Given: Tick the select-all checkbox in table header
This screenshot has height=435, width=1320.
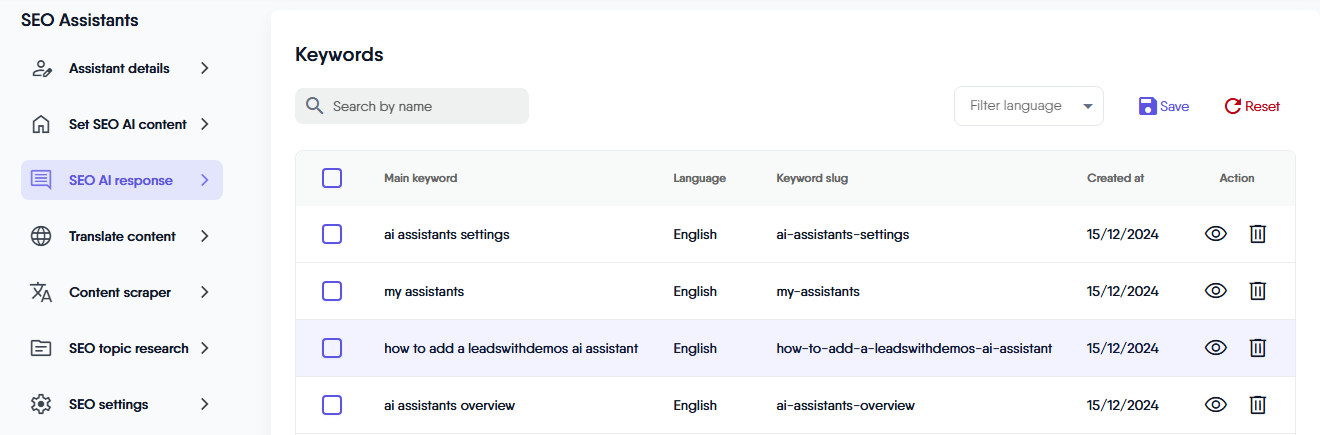Looking at the screenshot, I should coord(332,178).
